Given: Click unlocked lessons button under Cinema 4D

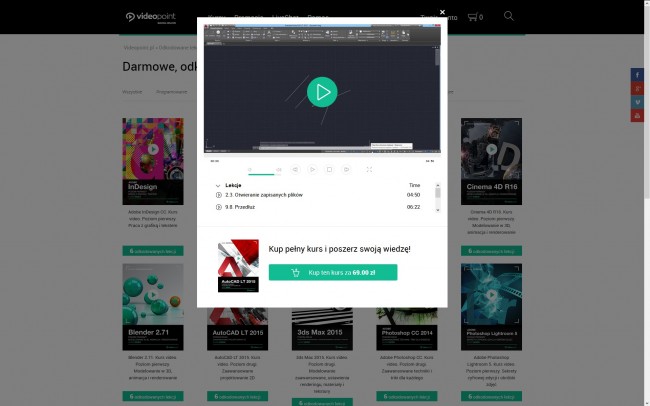Looking at the screenshot, I should click(492, 251).
